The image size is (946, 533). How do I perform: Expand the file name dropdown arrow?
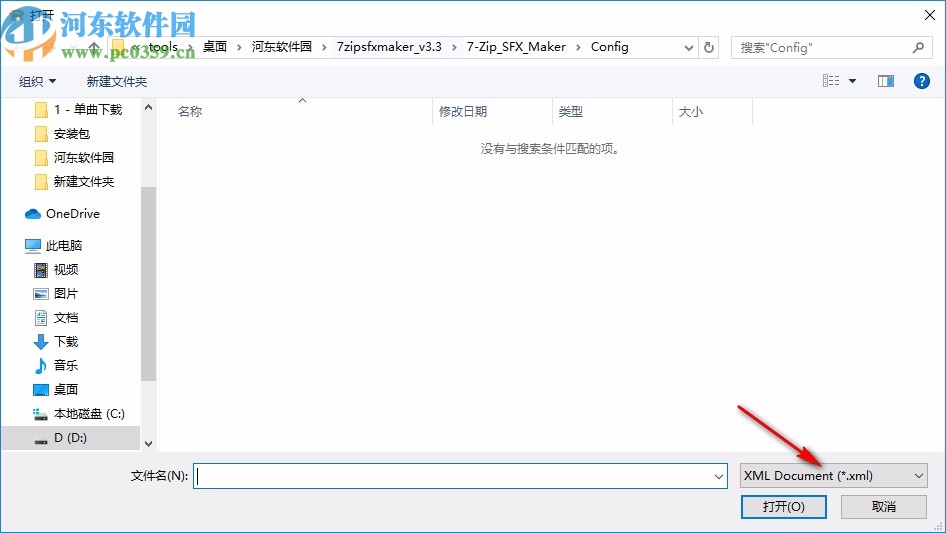719,476
